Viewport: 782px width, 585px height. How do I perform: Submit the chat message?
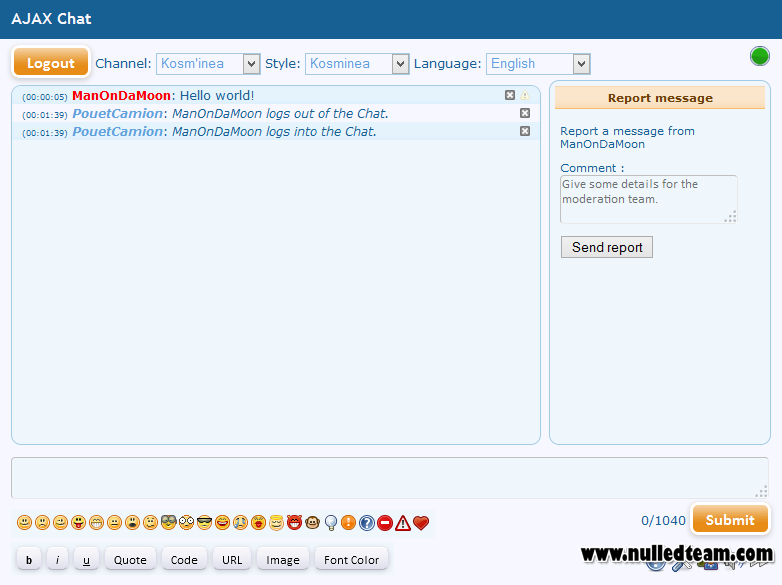(730, 519)
